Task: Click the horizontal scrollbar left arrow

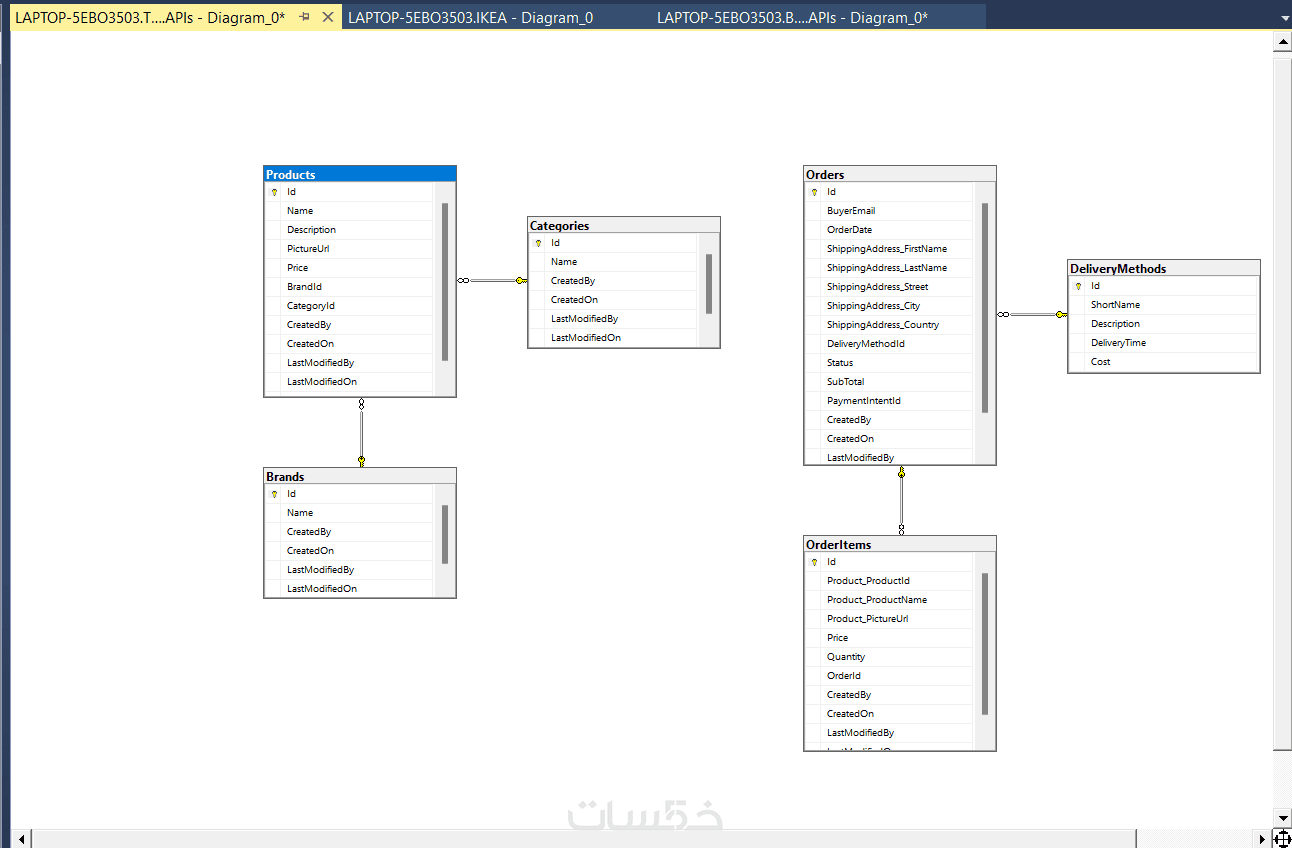Action: [x=23, y=838]
